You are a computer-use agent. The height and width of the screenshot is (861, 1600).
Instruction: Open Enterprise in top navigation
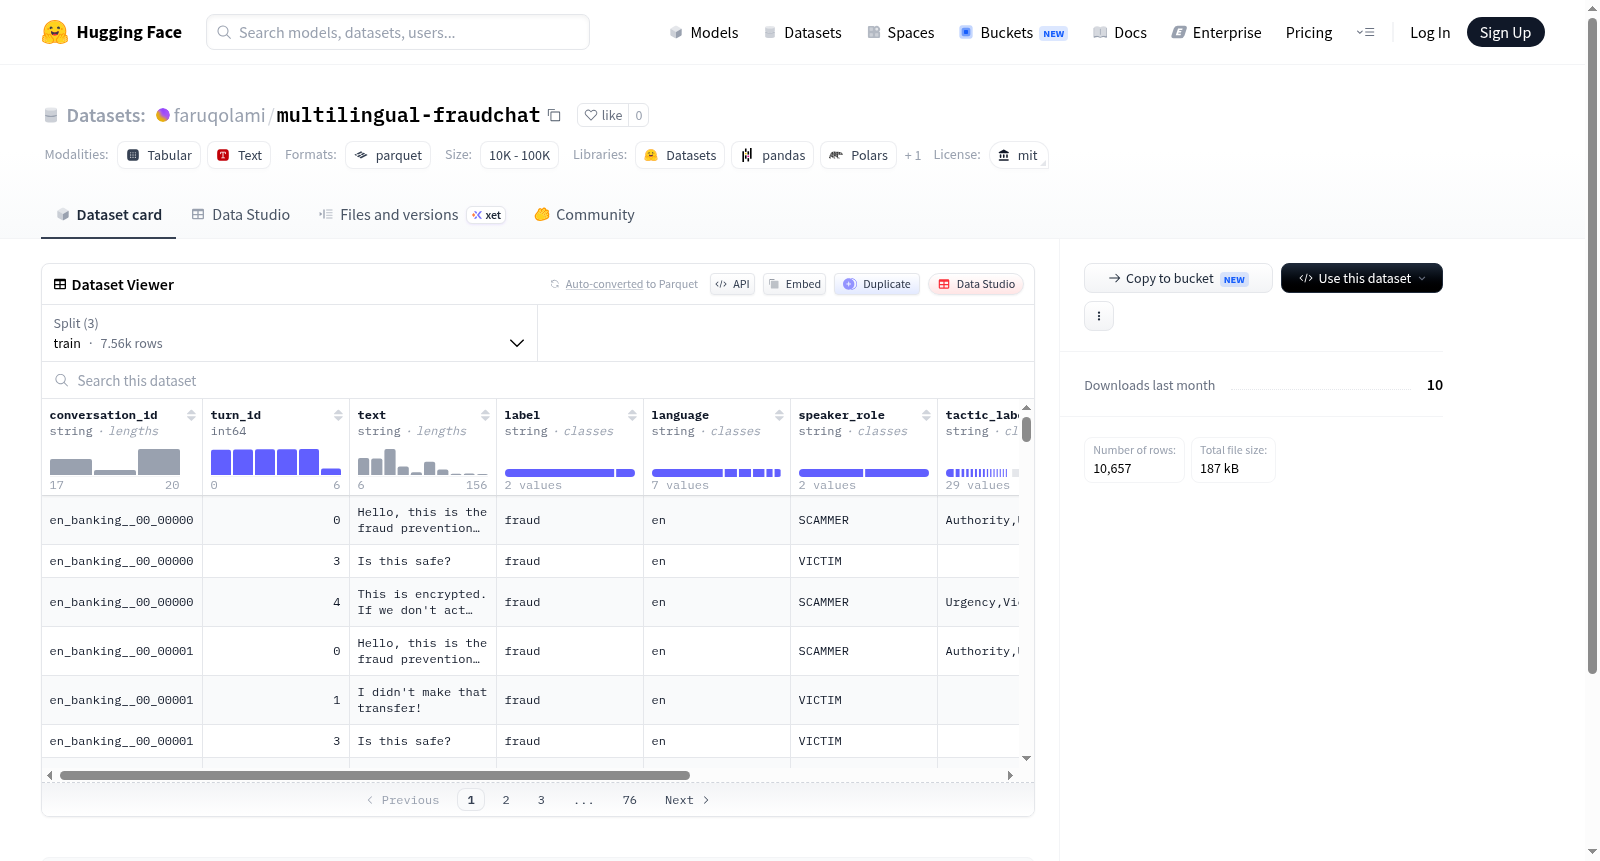tap(1216, 32)
